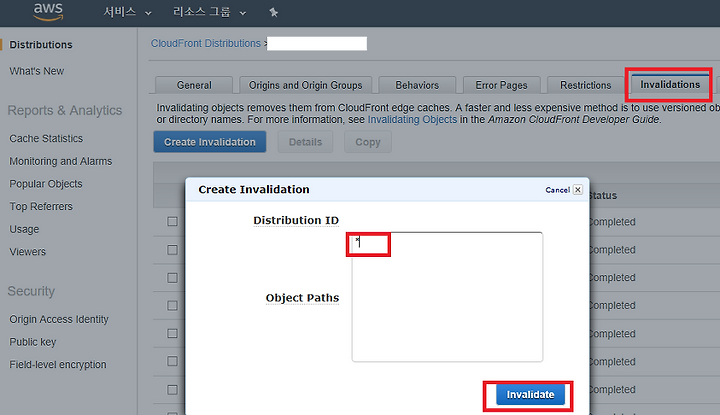Click the Cancel link in dialog
The width and height of the screenshot is (720, 415).
(x=557, y=190)
